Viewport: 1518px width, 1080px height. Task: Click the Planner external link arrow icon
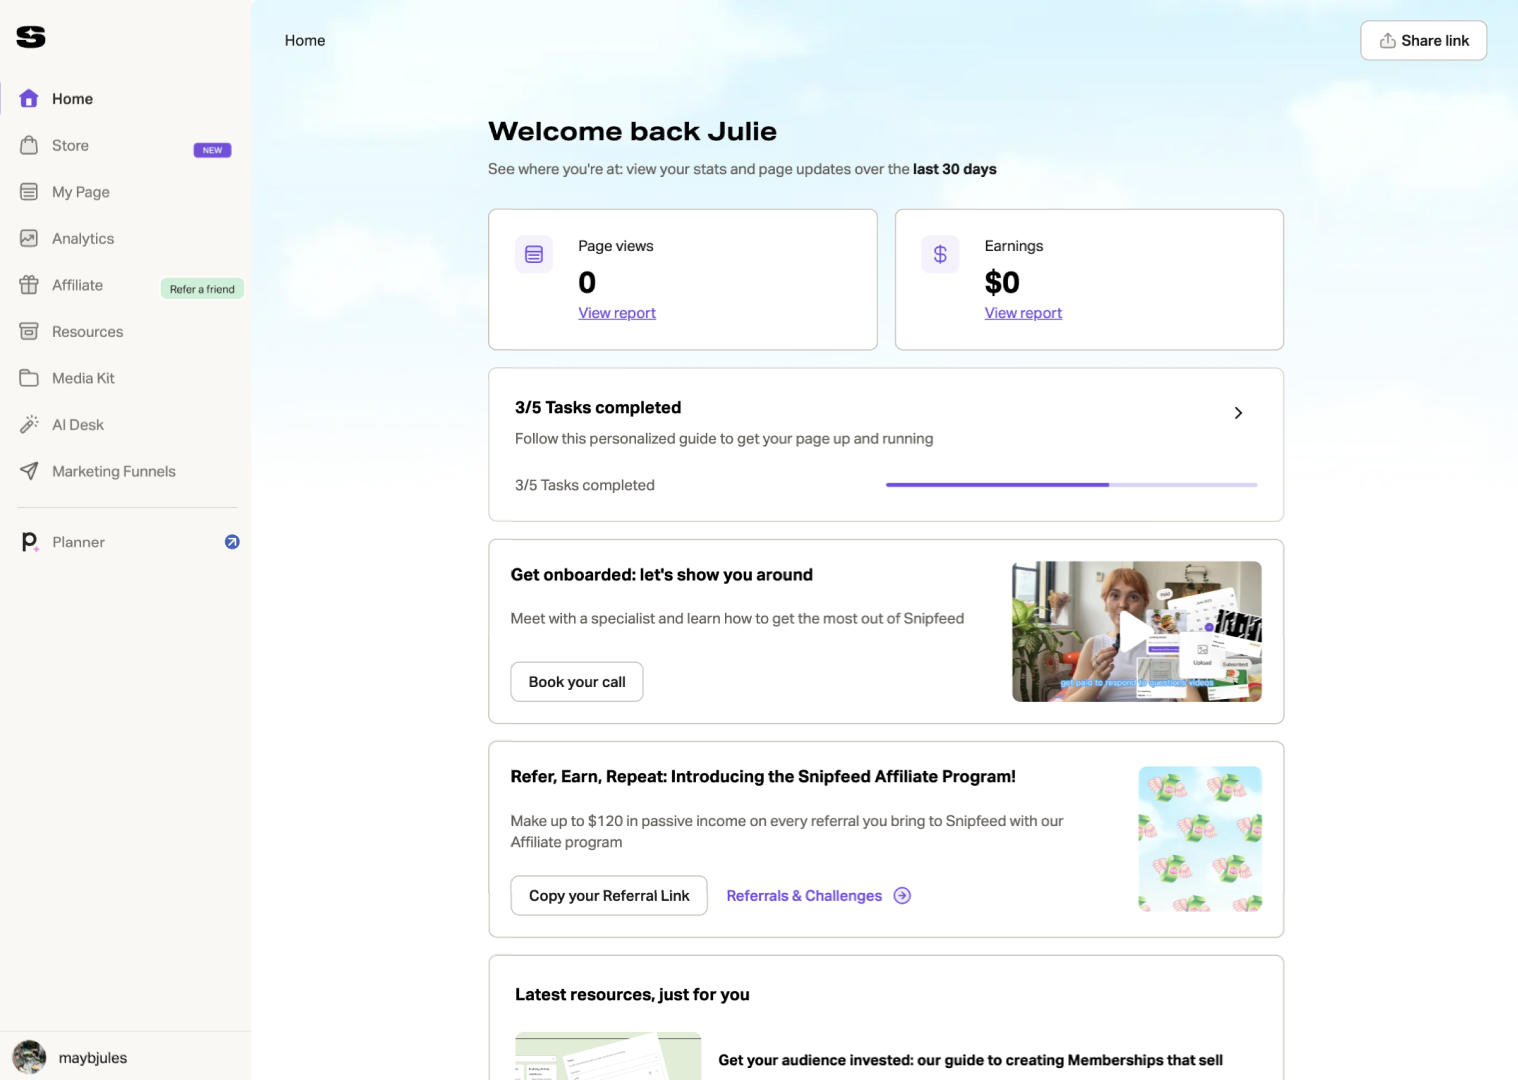[232, 542]
